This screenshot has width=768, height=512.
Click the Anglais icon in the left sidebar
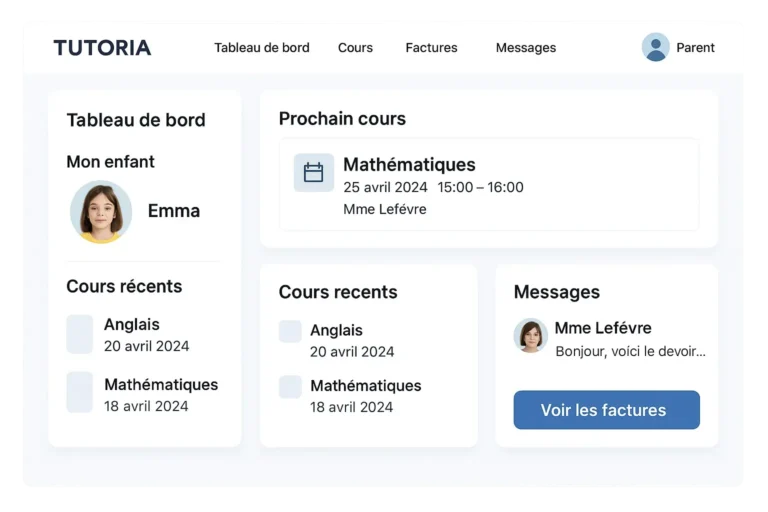click(x=79, y=334)
